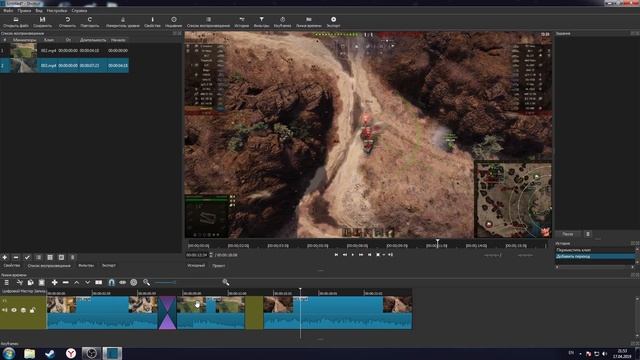Screen dimensions: 640x360
Task: Switch to the Properties tab below the playlist
Action: (12, 265)
